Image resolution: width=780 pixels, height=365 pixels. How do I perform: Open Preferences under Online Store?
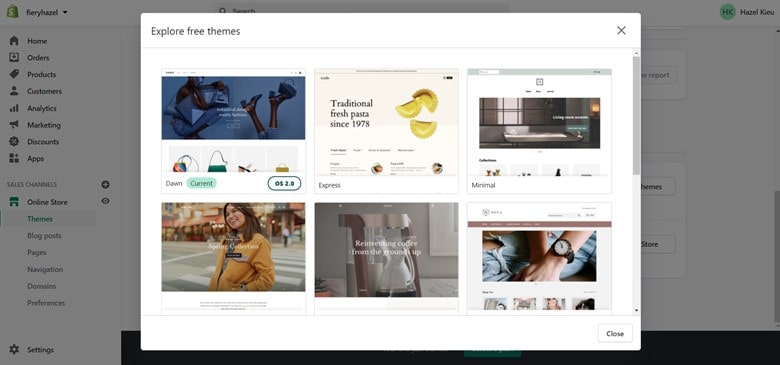(46, 303)
